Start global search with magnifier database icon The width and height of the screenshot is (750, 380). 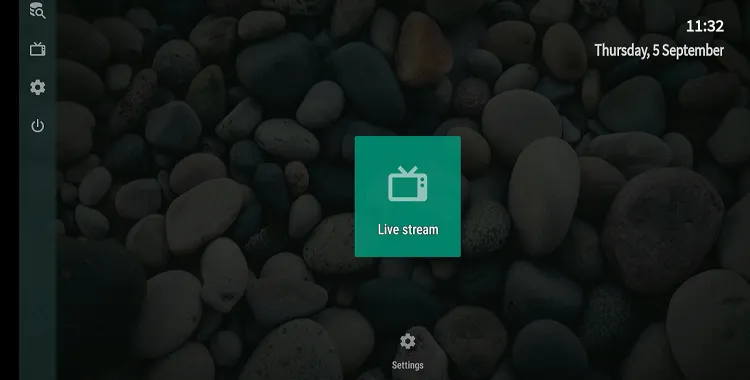(37, 11)
